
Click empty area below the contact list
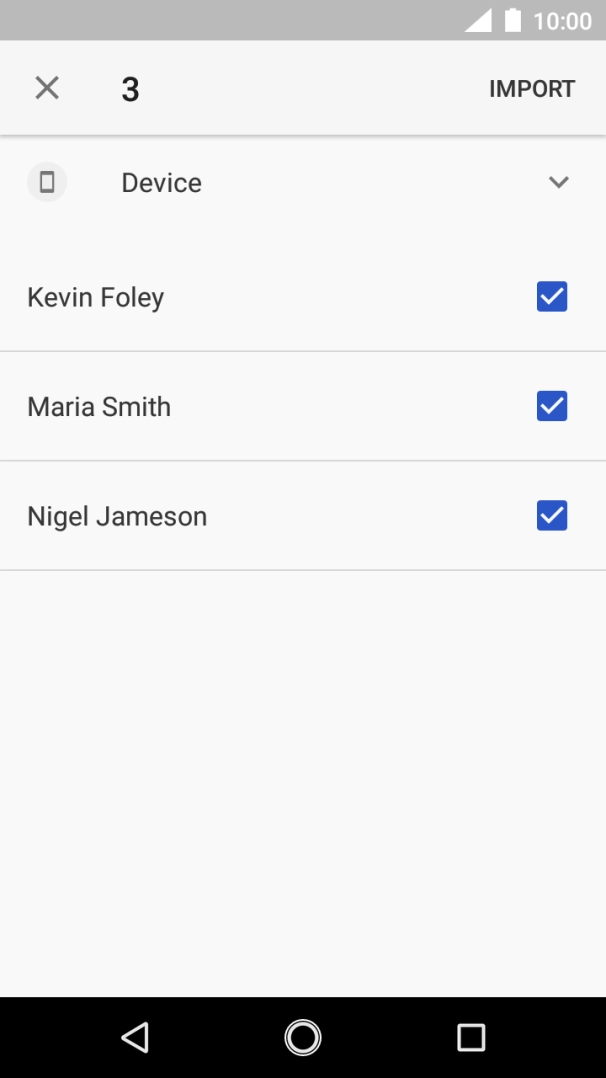303,780
